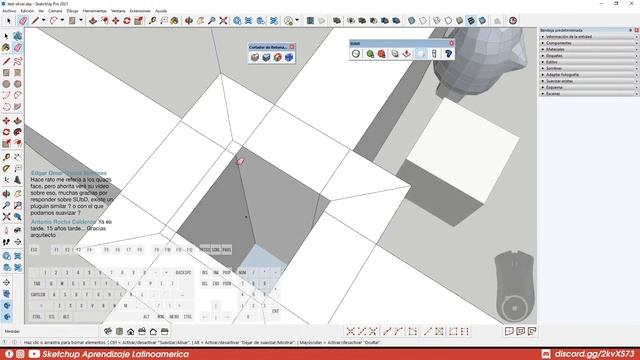The width and height of the screenshot is (640, 360).
Task: Toggle X-Ray face style in top toolbar
Action: [411, 20]
